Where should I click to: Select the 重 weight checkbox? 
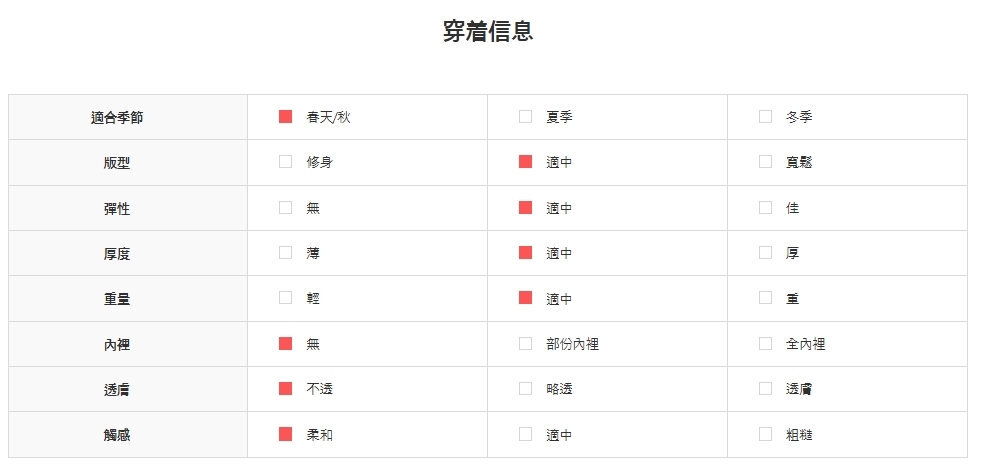tap(765, 298)
